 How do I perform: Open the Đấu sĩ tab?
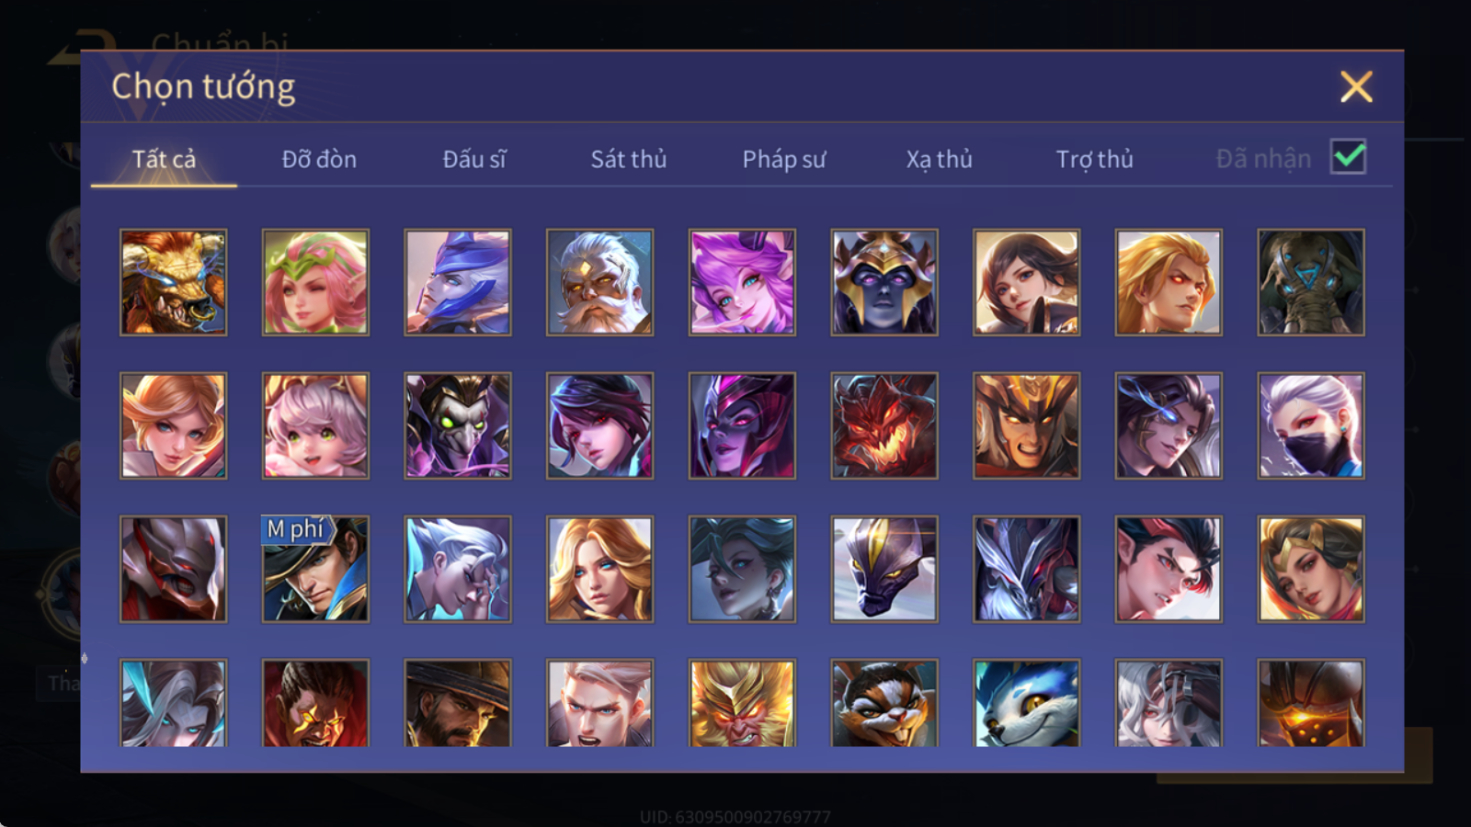[474, 159]
